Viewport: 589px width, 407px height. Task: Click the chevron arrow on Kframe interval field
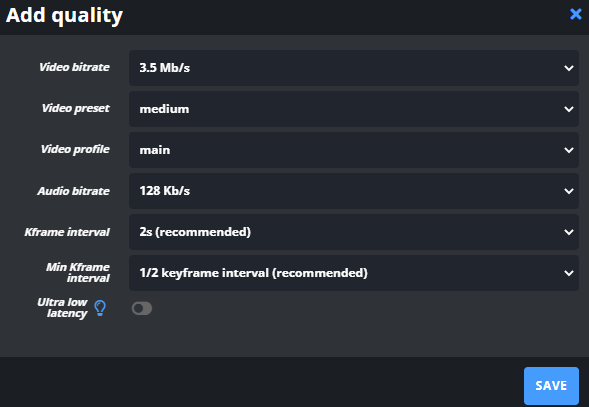tap(569, 232)
